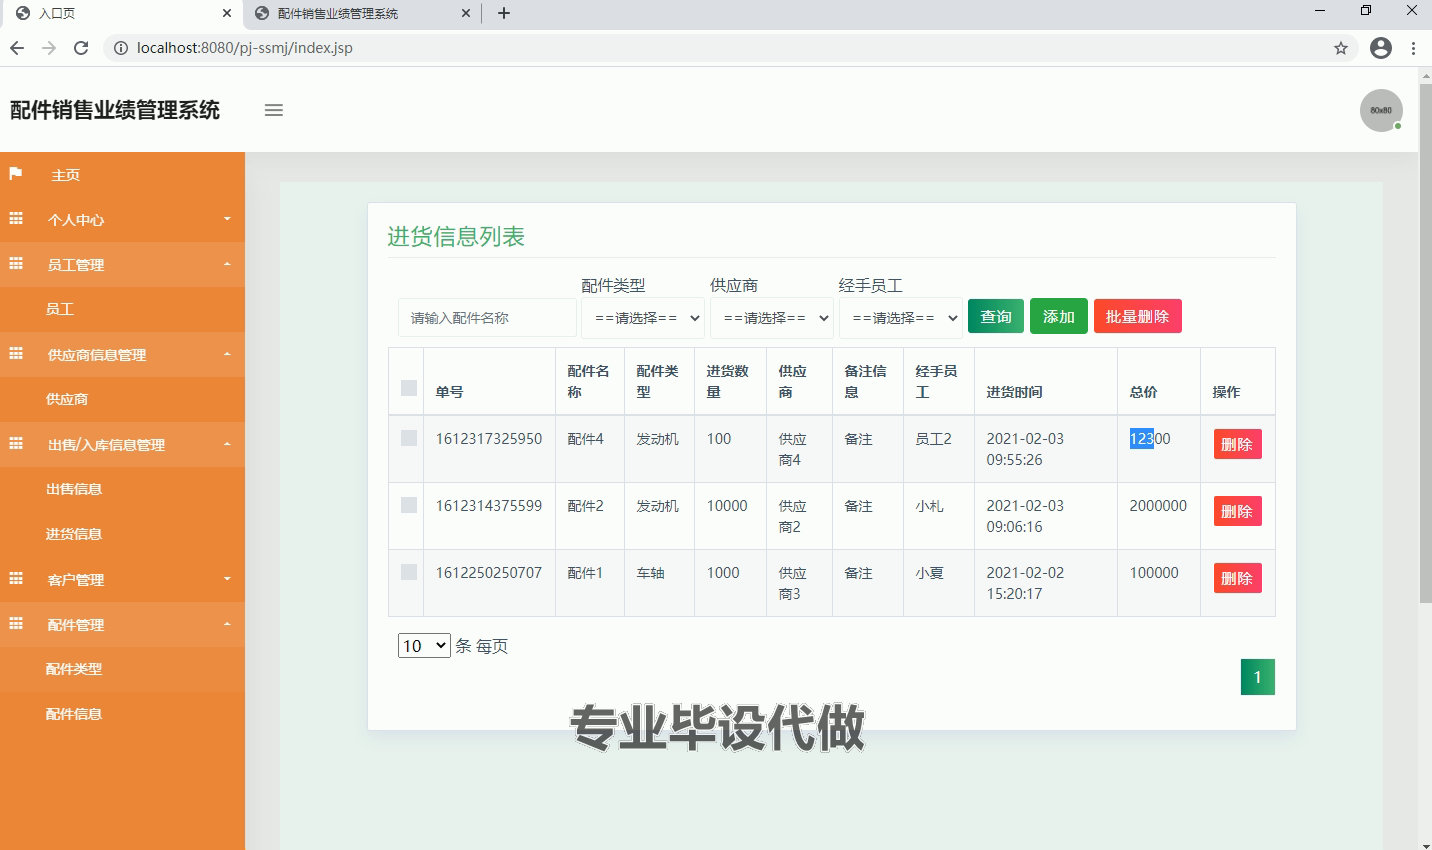The height and width of the screenshot is (850, 1432).
Task: Open a new browser tab
Action: click(504, 13)
